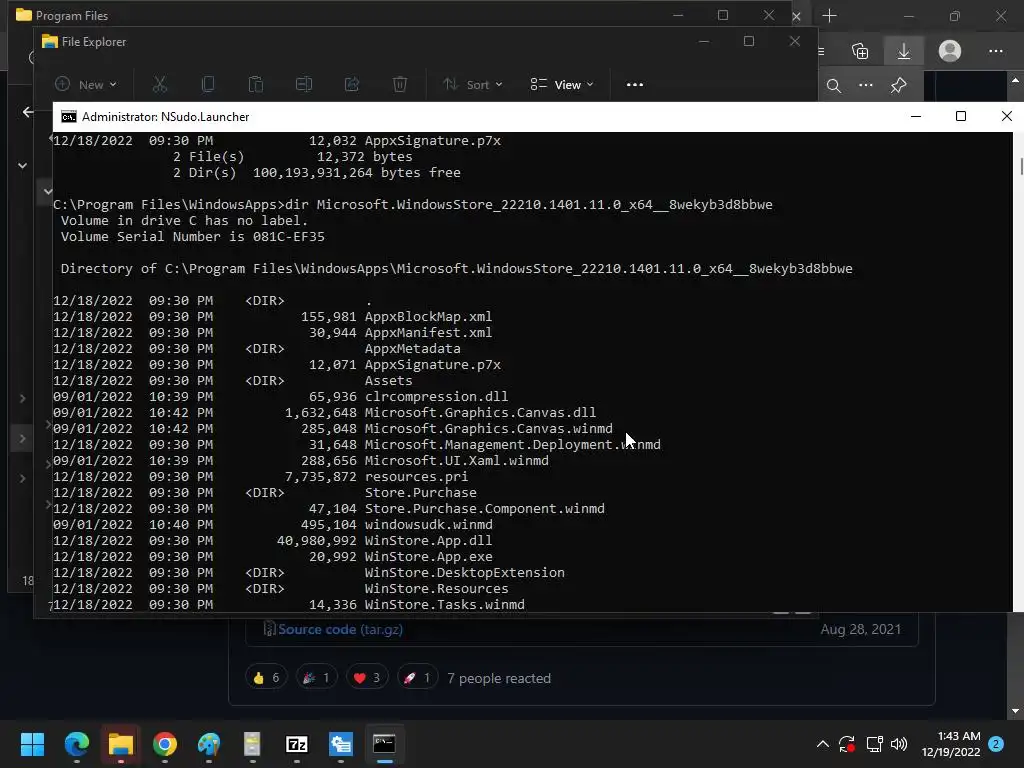
Task: Click the pin icon in Edge downloads panel
Action: point(899,85)
